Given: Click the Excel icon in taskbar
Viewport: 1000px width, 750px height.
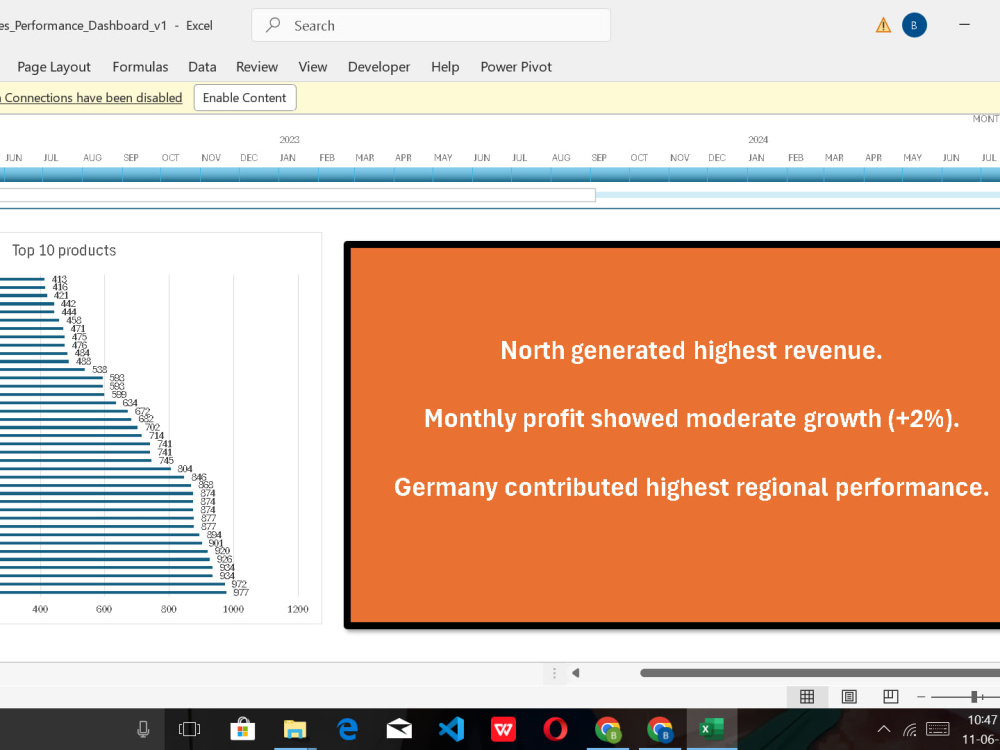Looking at the screenshot, I should click(711, 729).
